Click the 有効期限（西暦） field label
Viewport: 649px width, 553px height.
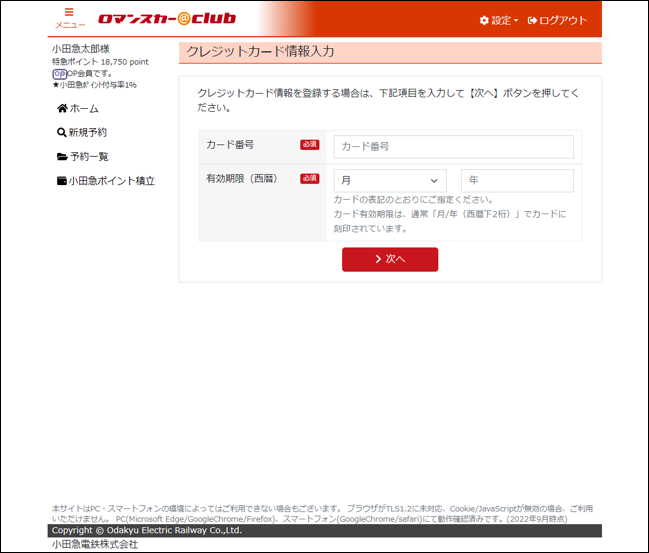click(242, 178)
